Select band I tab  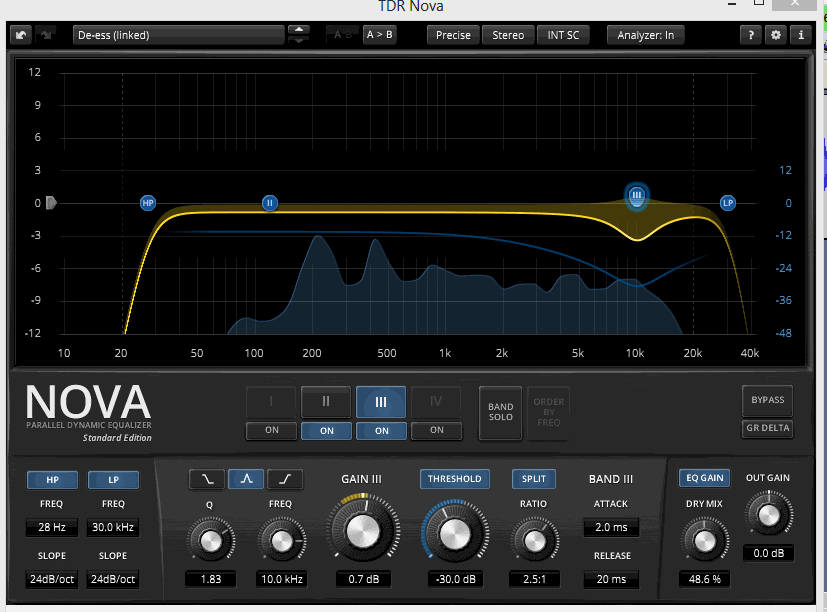[x=271, y=402]
